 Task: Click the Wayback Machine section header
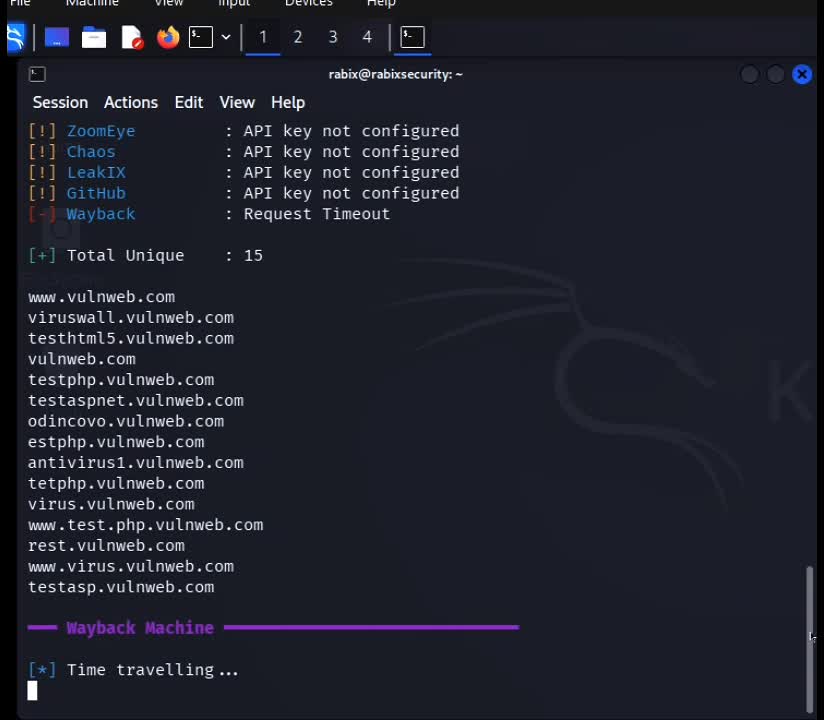140,628
